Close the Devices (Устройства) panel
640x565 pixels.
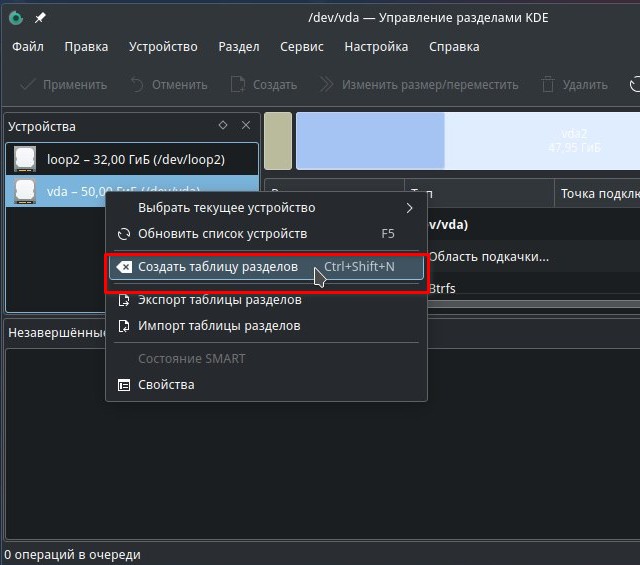[x=246, y=126]
